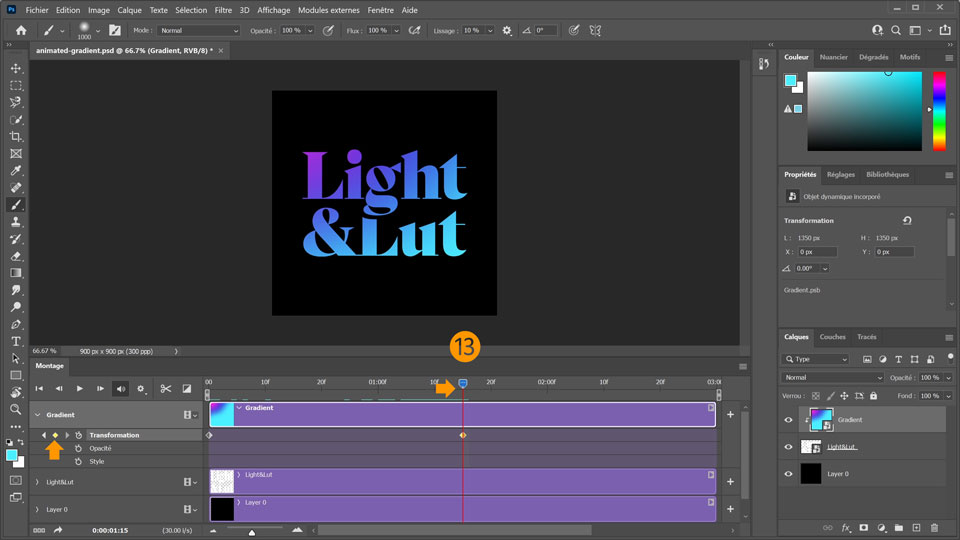The image size is (960, 540).
Task: Open the brush Mode dropdown
Action: (x=199, y=31)
